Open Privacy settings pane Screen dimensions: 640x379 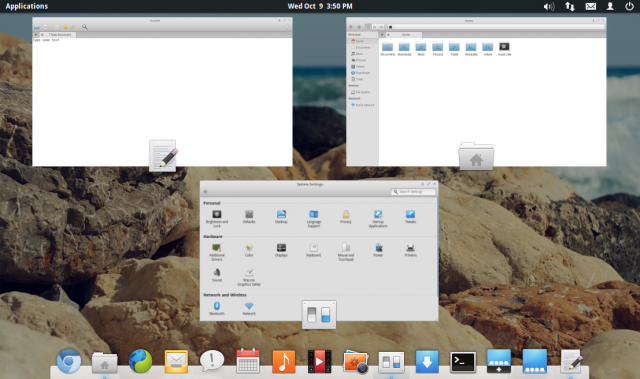pos(346,217)
